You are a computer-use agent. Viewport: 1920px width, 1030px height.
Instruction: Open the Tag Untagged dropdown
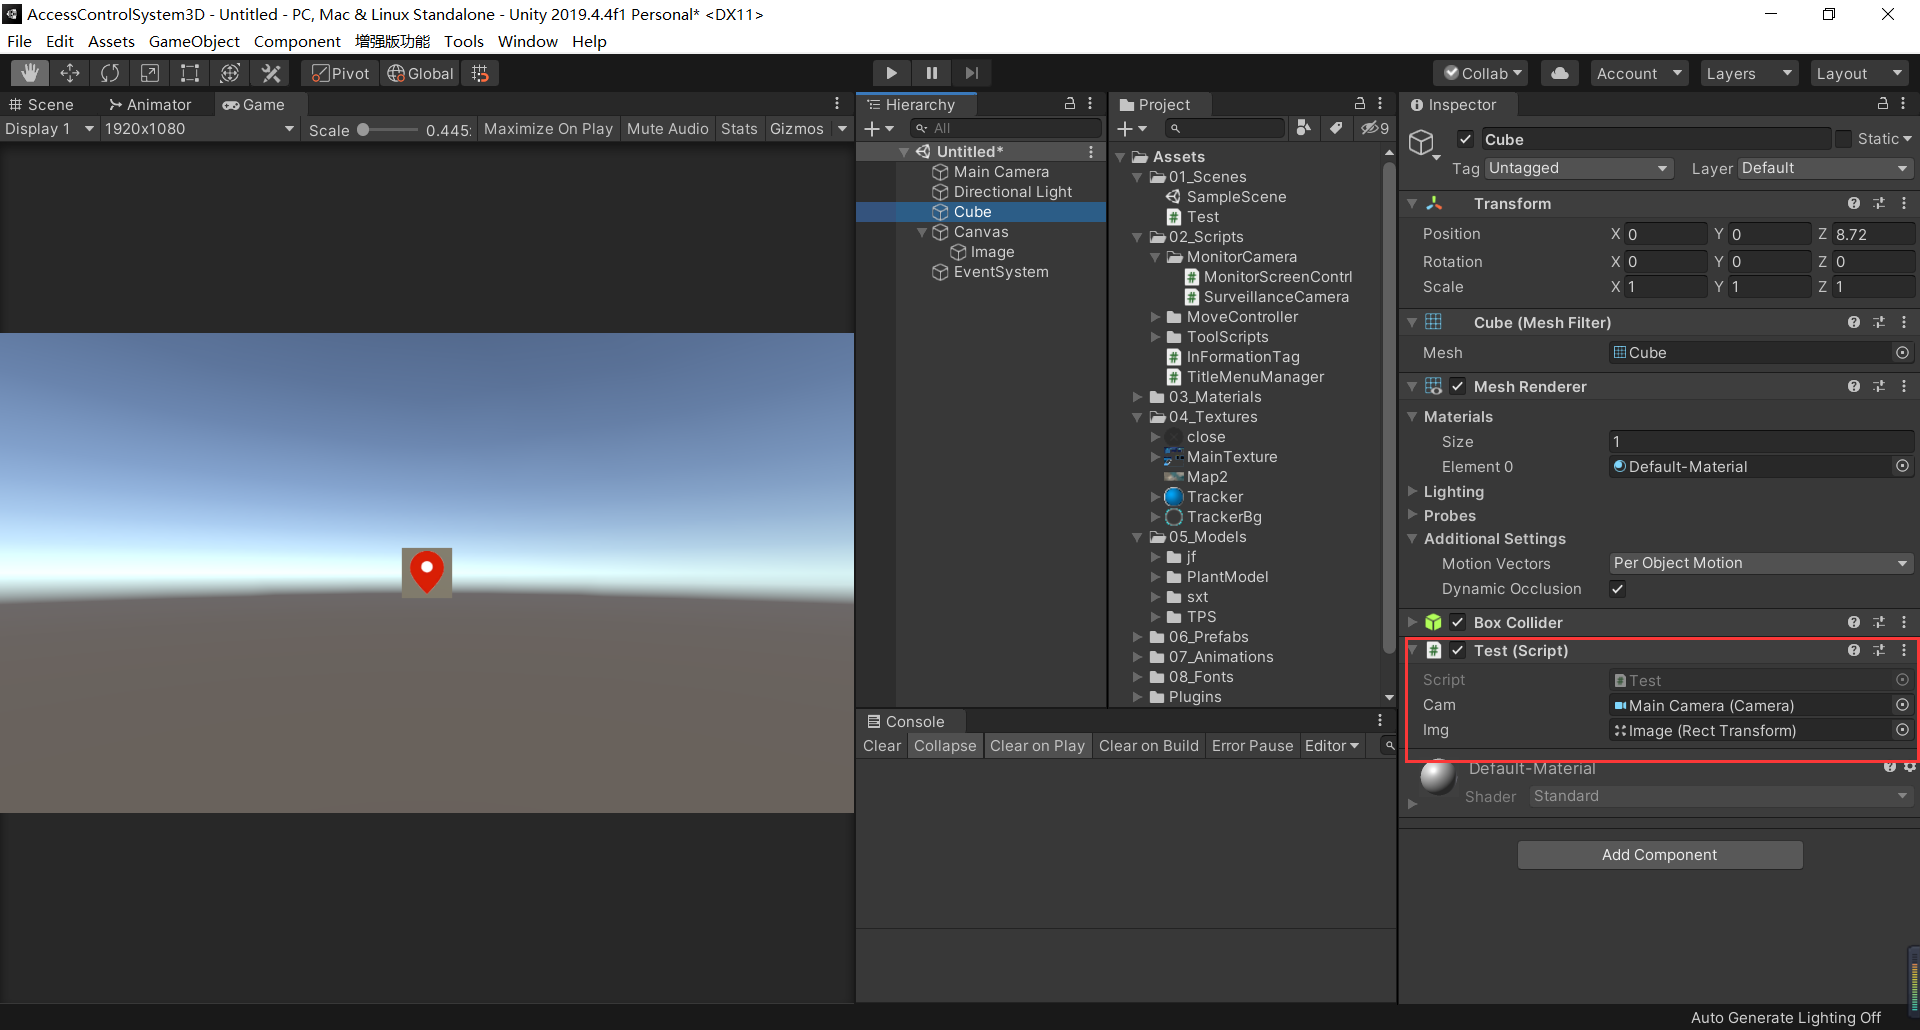pos(1578,168)
